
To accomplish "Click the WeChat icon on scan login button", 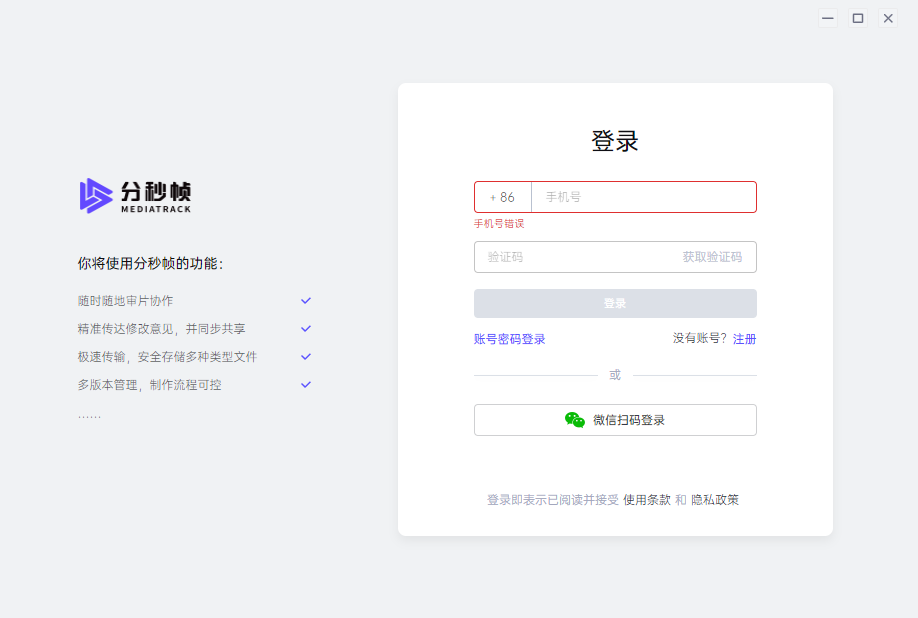I will tap(575, 420).
